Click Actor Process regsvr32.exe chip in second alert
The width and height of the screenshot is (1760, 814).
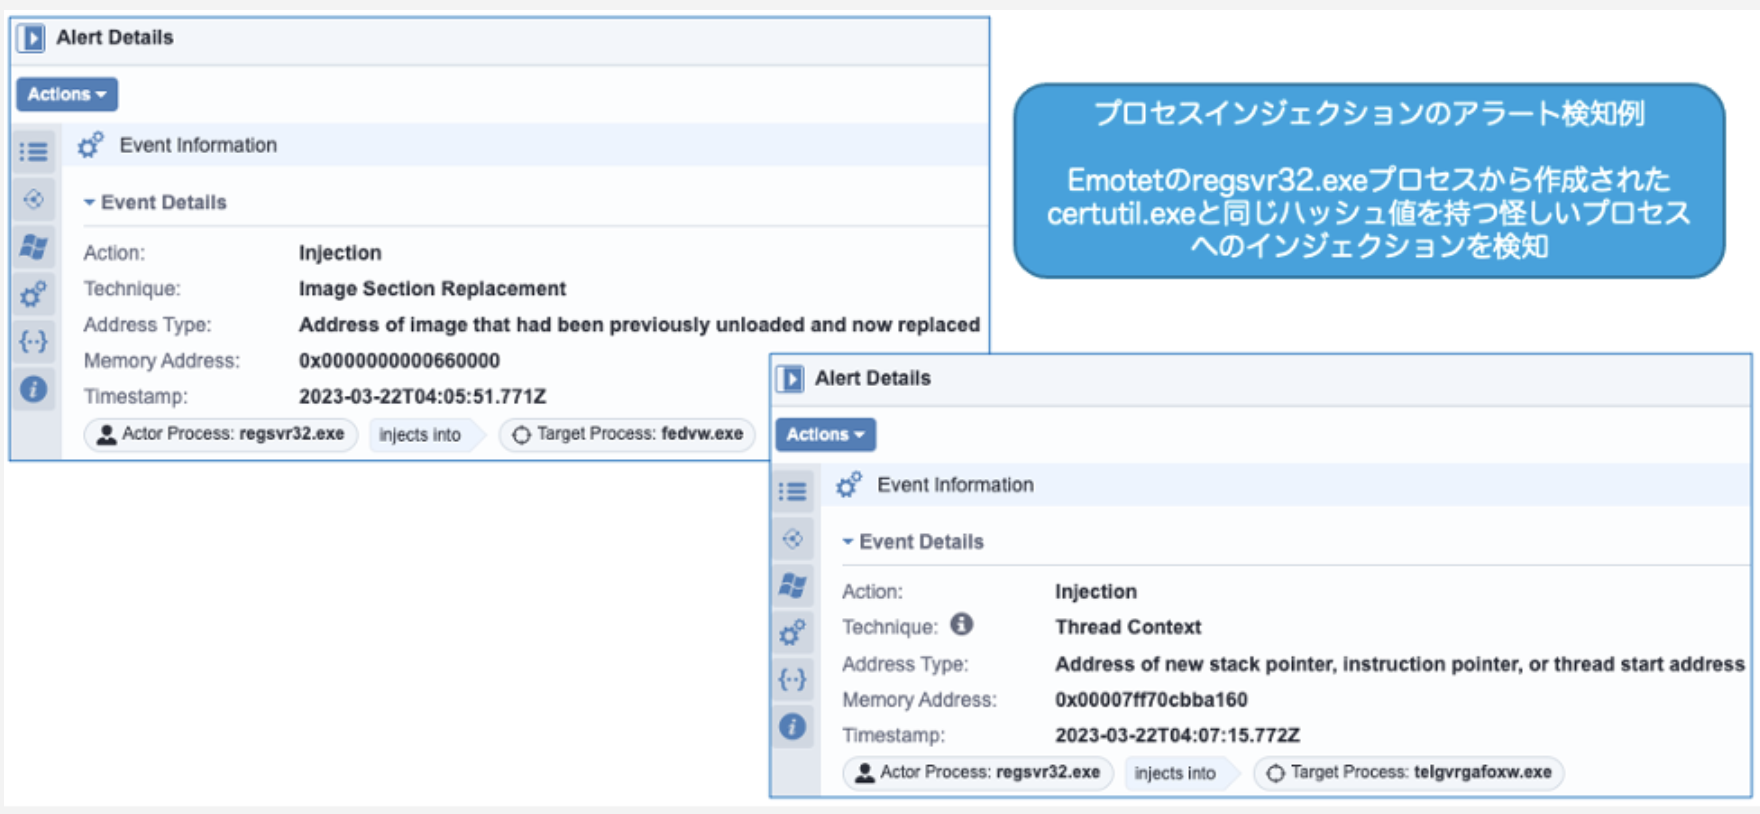pos(978,773)
